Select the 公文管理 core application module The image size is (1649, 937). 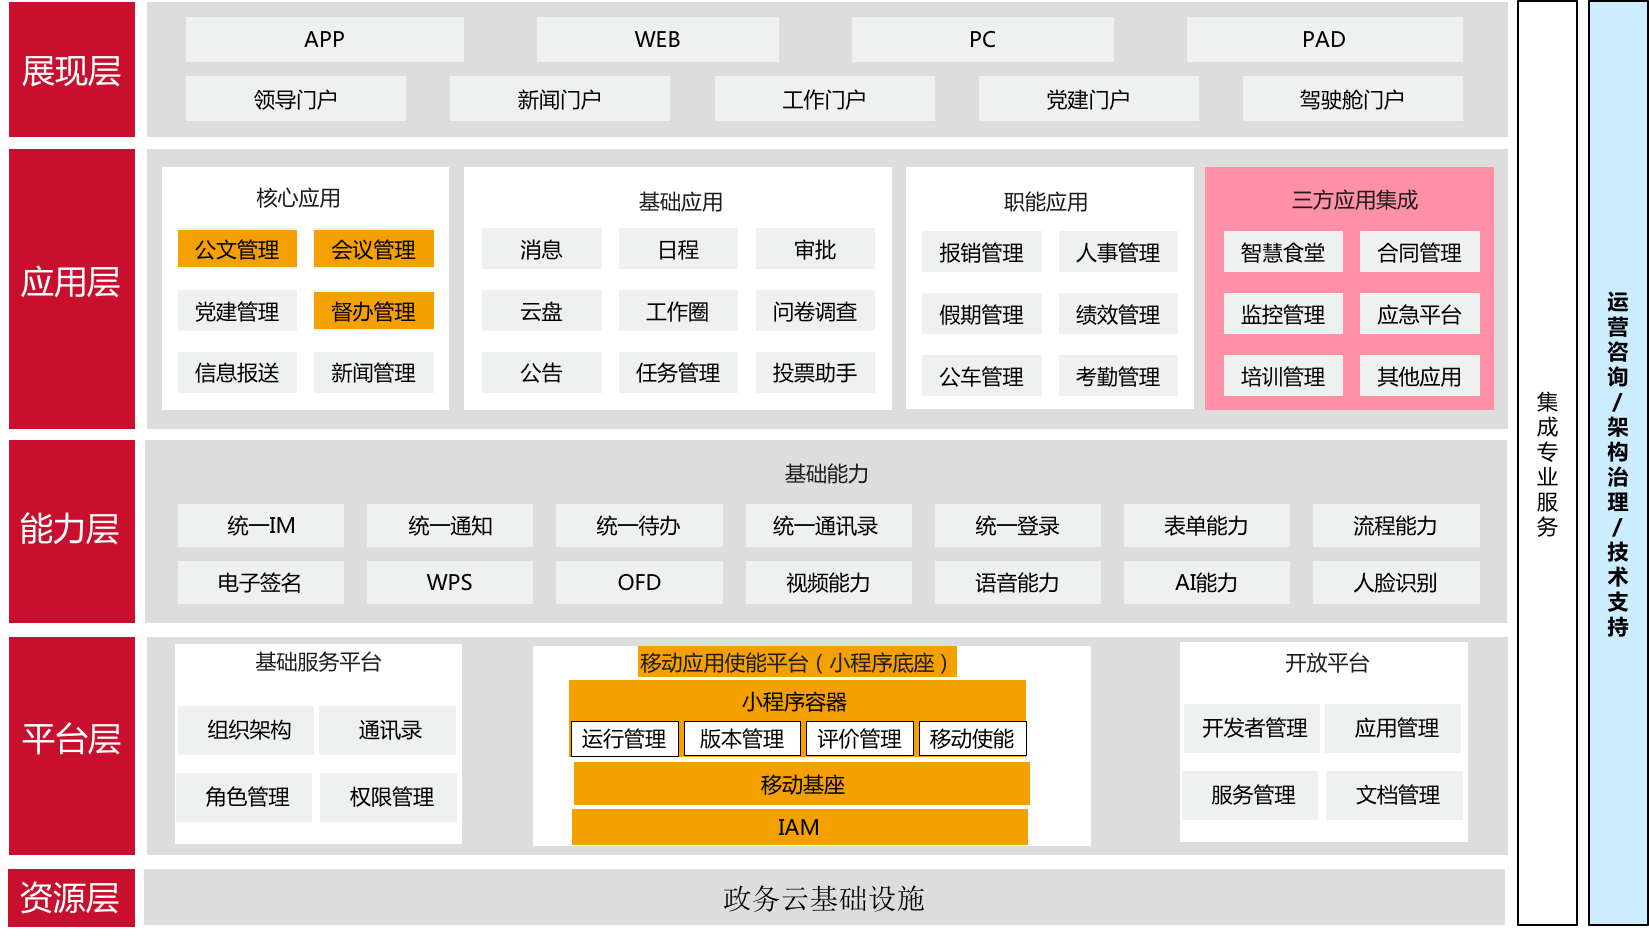[x=237, y=249]
